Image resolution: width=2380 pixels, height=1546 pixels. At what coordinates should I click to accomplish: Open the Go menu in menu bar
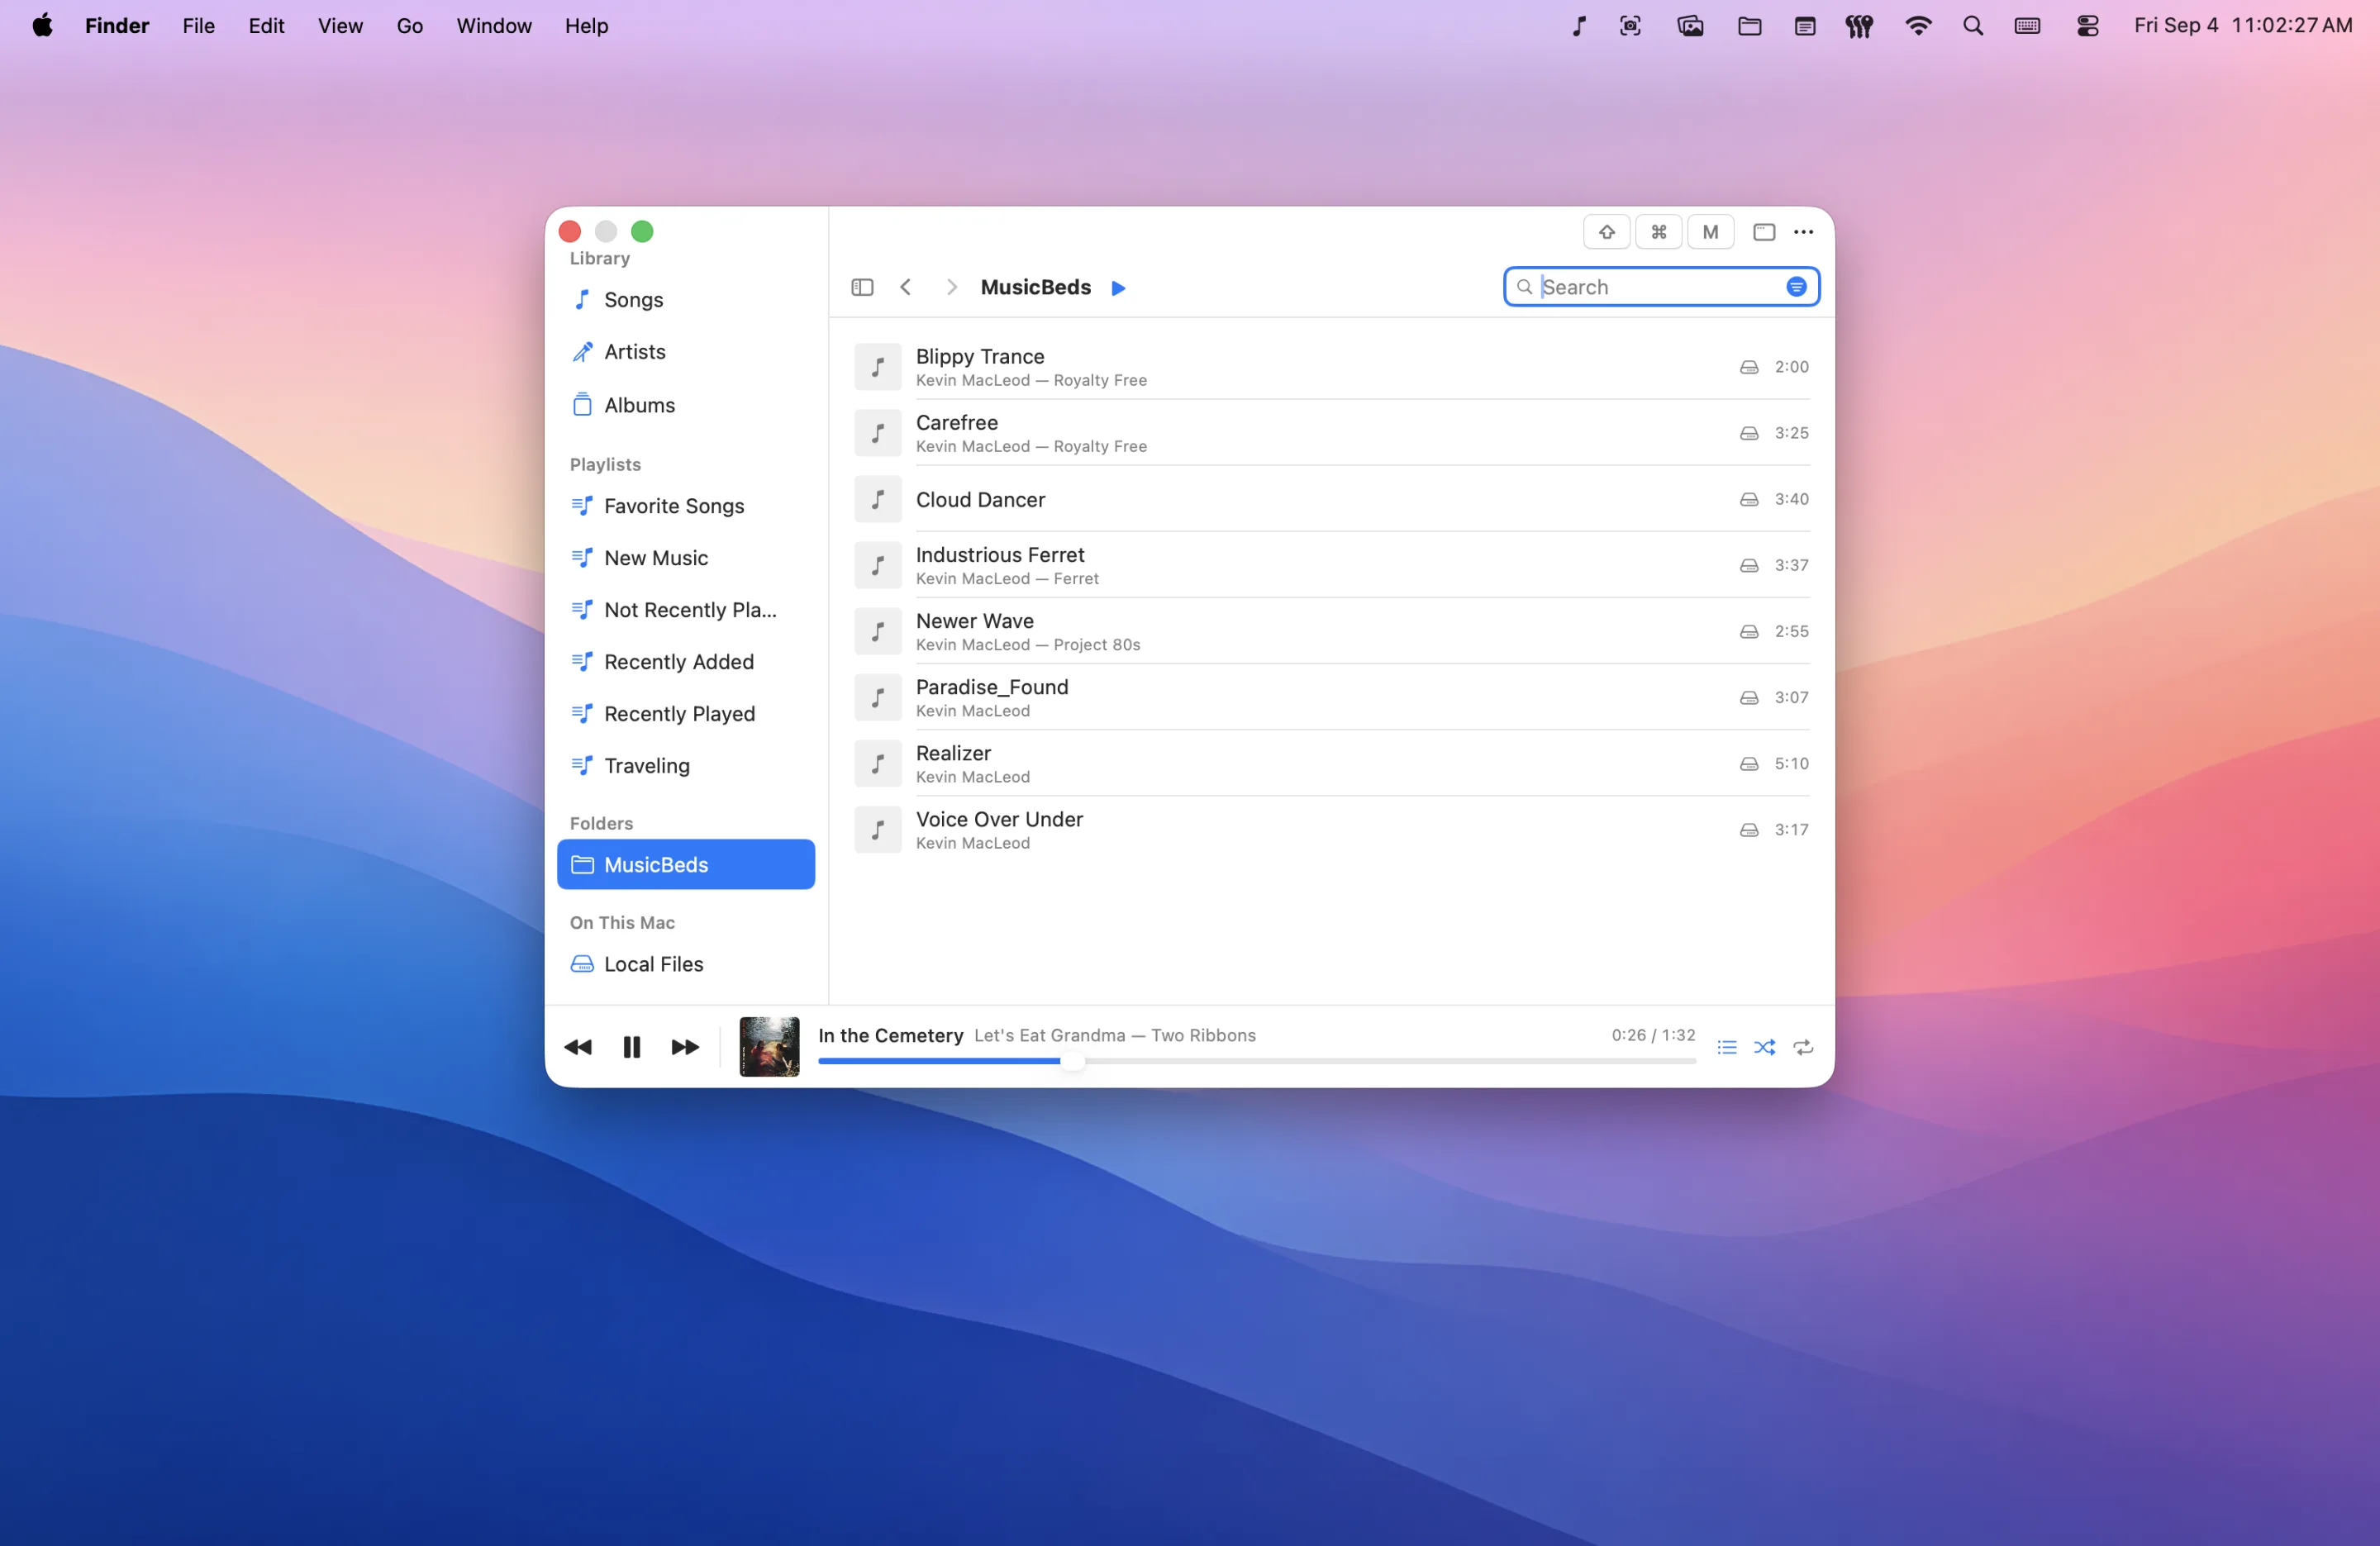[410, 26]
